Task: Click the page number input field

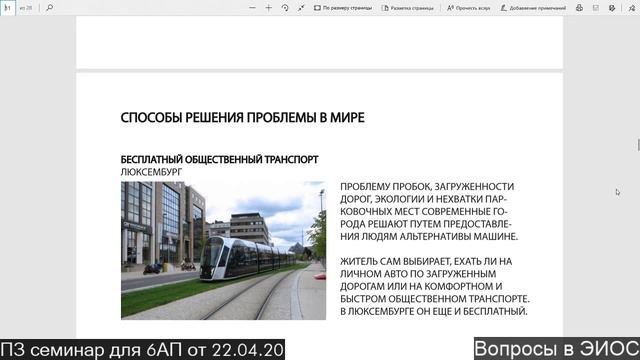Action: (x=8, y=8)
